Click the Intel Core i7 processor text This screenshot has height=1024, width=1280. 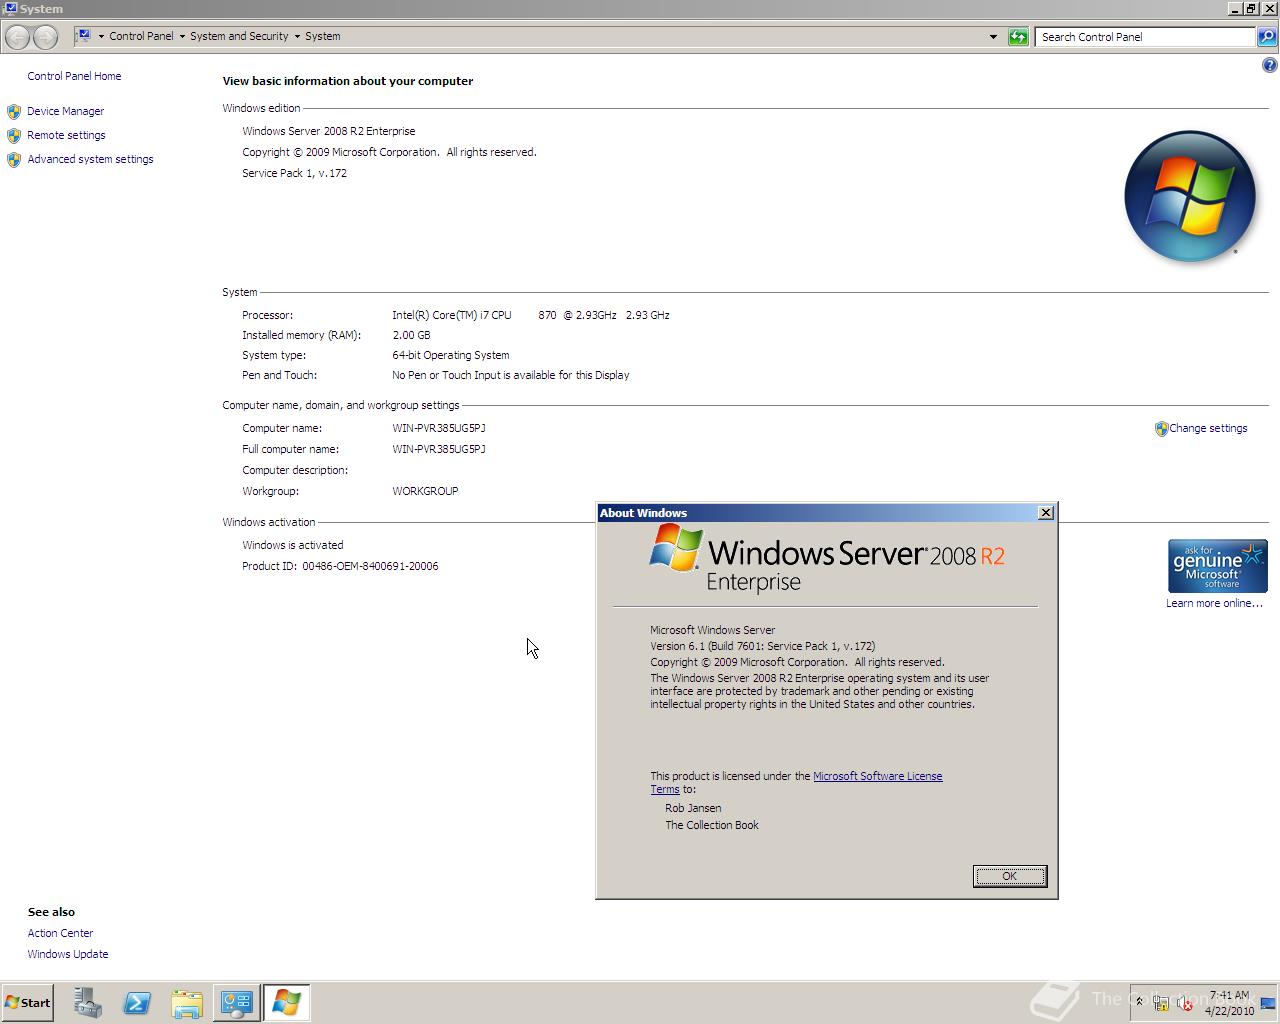point(530,315)
